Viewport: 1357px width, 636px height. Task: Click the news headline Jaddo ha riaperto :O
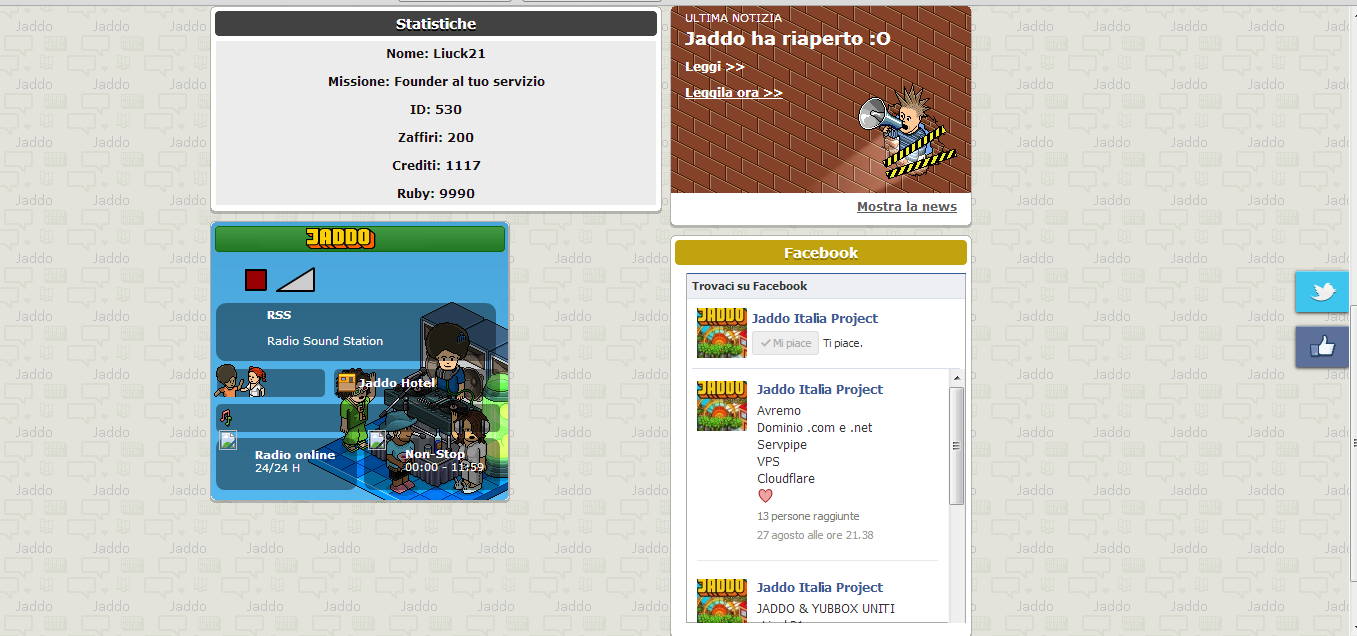pos(787,39)
